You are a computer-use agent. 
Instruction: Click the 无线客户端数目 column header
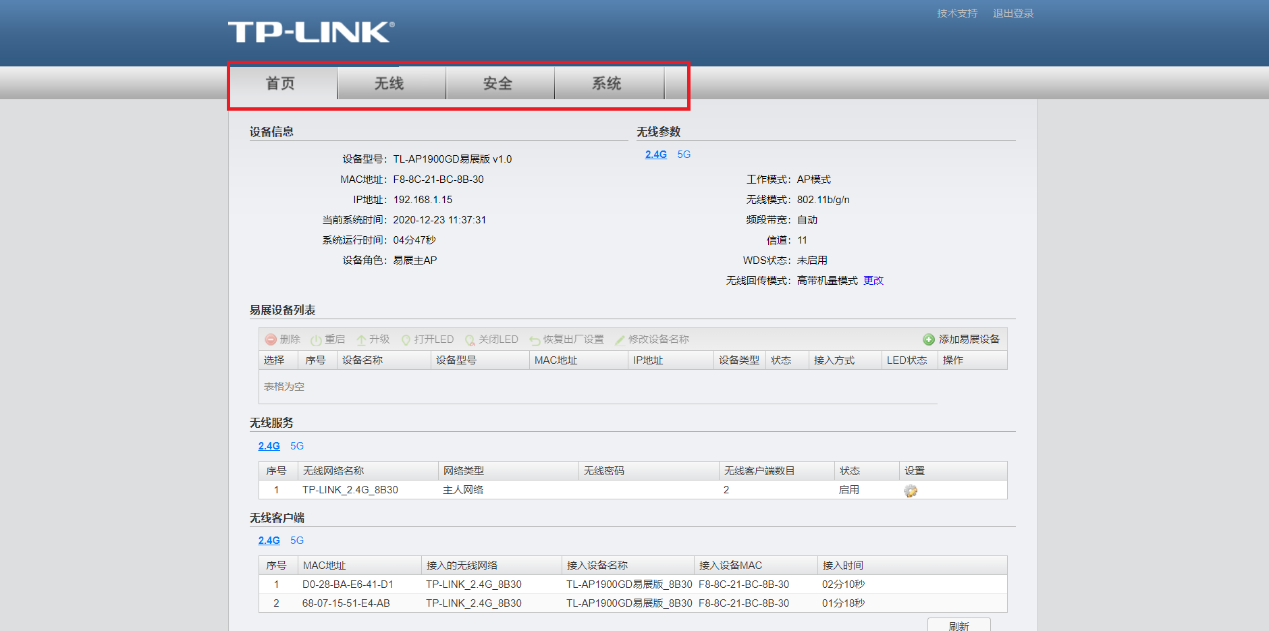point(776,470)
